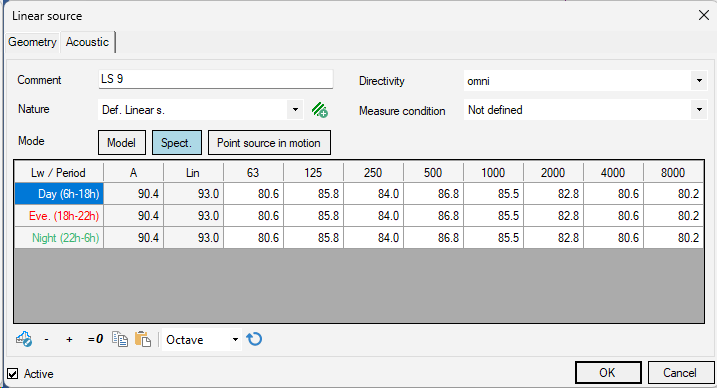Click the 125 Hz column header
The width and height of the screenshot is (717, 388).
click(313, 173)
